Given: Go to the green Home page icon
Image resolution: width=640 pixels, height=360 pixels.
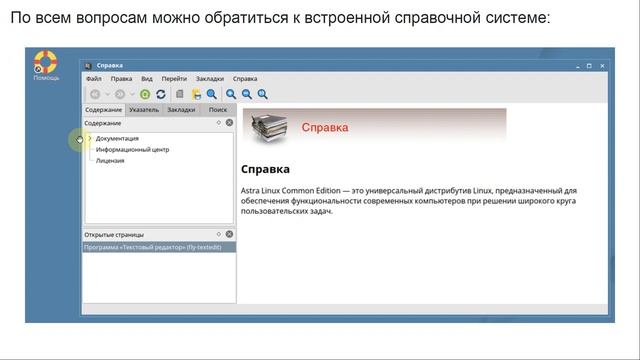Looking at the screenshot, I should point(145,94).
